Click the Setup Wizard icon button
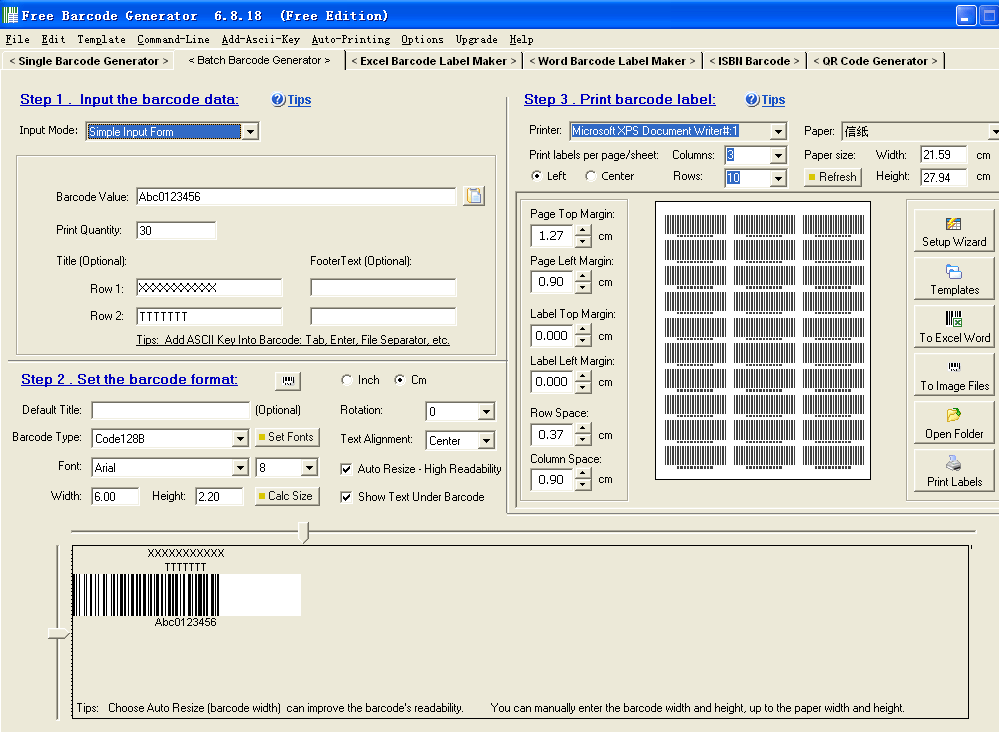Screen dimensions: 999x732 953,231
